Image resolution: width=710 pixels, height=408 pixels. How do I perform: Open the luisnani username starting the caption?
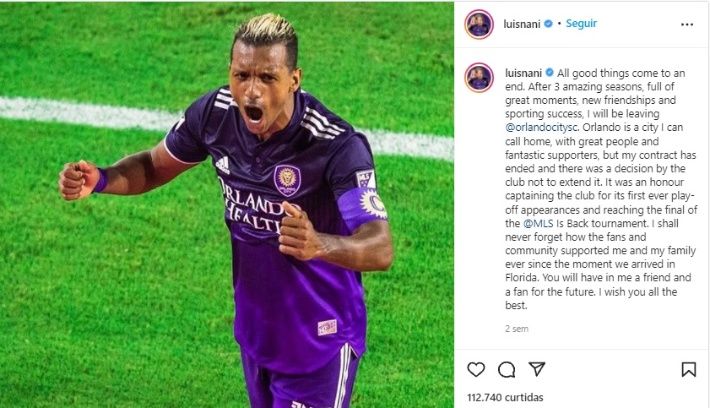[x=523, y=73]
